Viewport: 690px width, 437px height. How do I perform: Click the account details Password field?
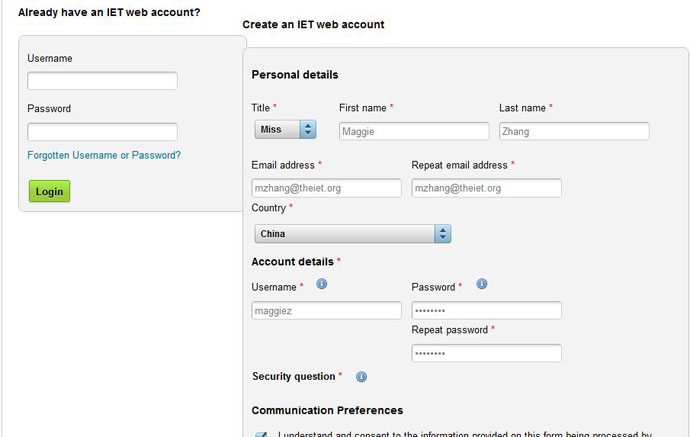(487, 311)
